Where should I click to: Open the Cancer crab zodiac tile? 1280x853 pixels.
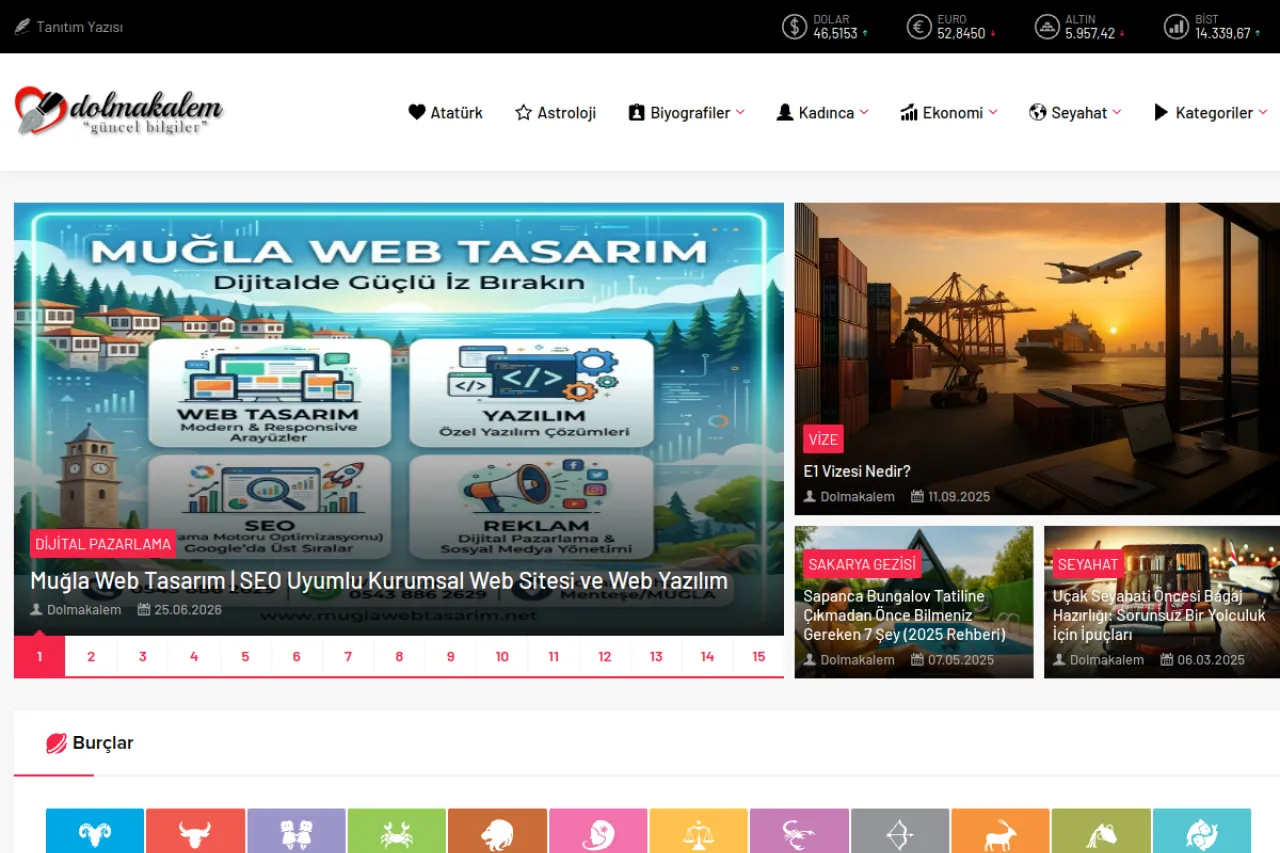coord(397,831)
